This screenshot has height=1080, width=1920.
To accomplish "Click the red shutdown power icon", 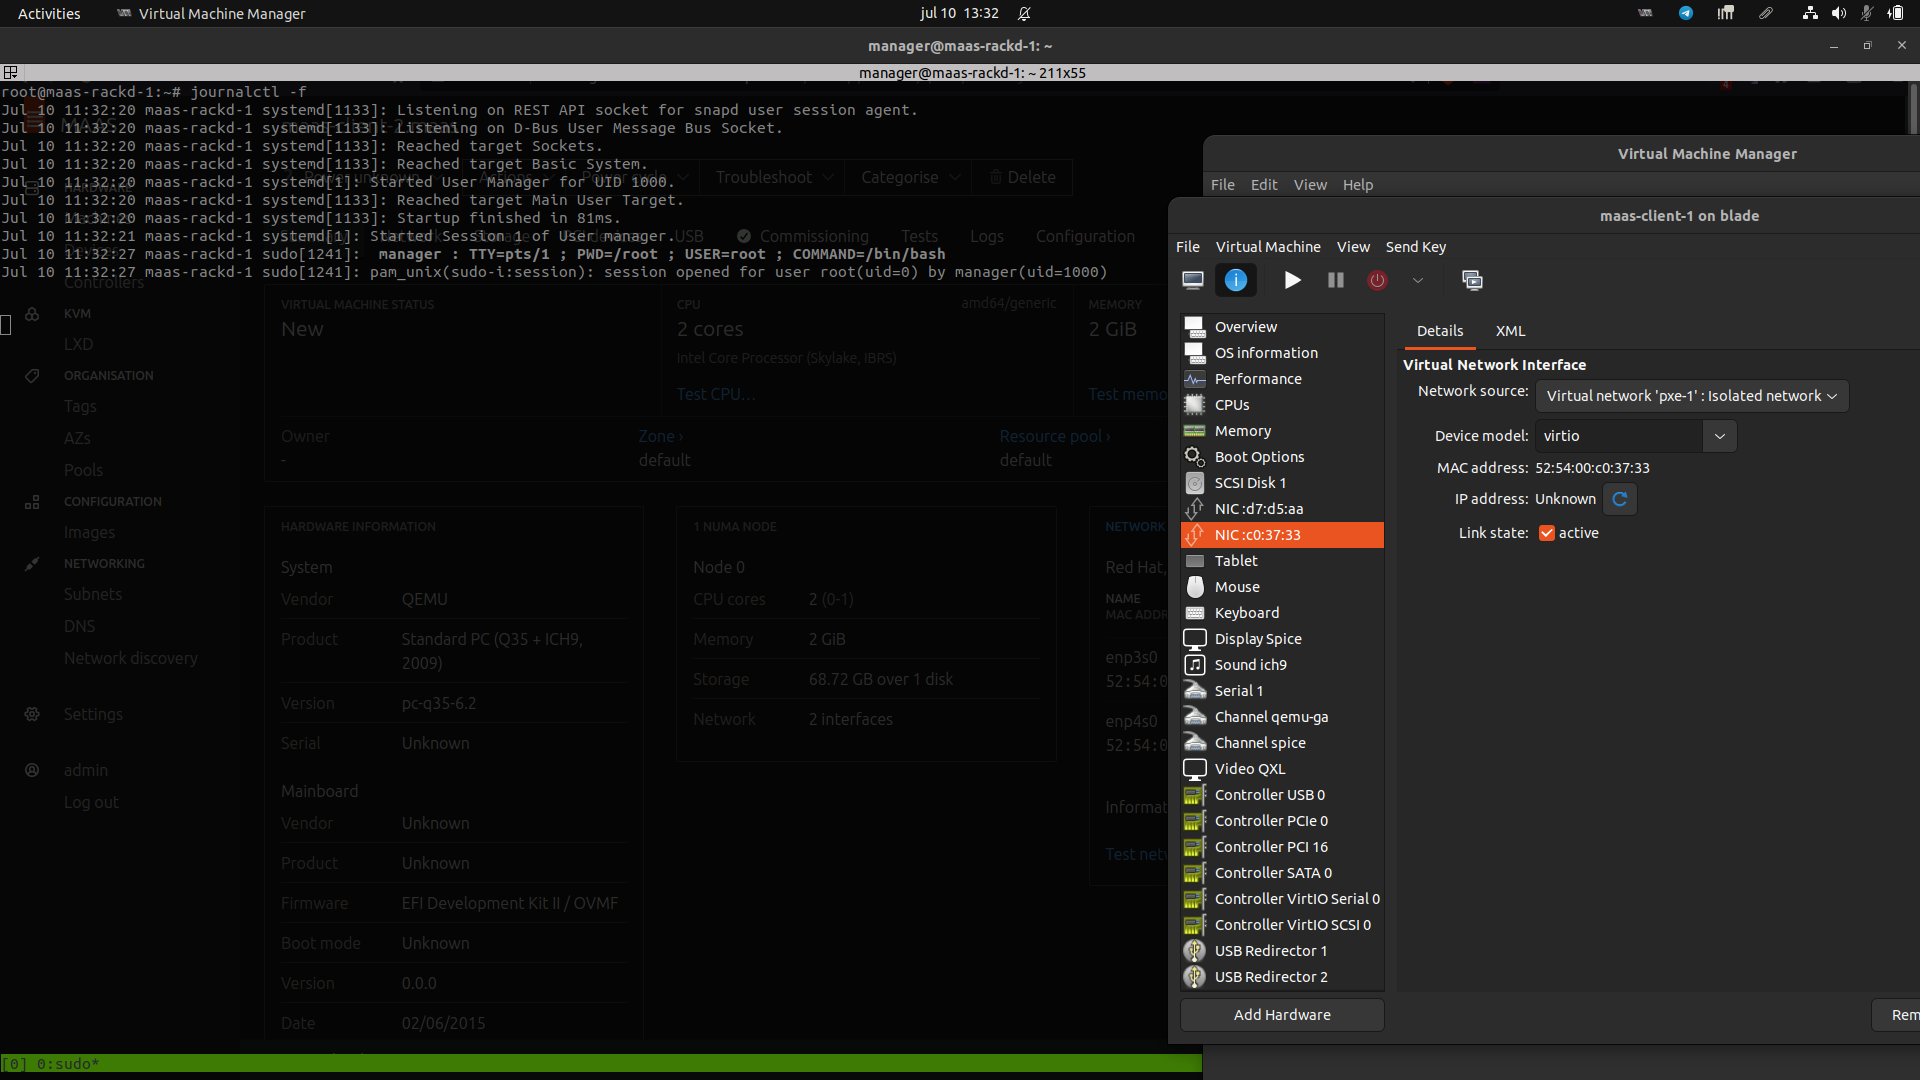I will tap(1377, 280).
